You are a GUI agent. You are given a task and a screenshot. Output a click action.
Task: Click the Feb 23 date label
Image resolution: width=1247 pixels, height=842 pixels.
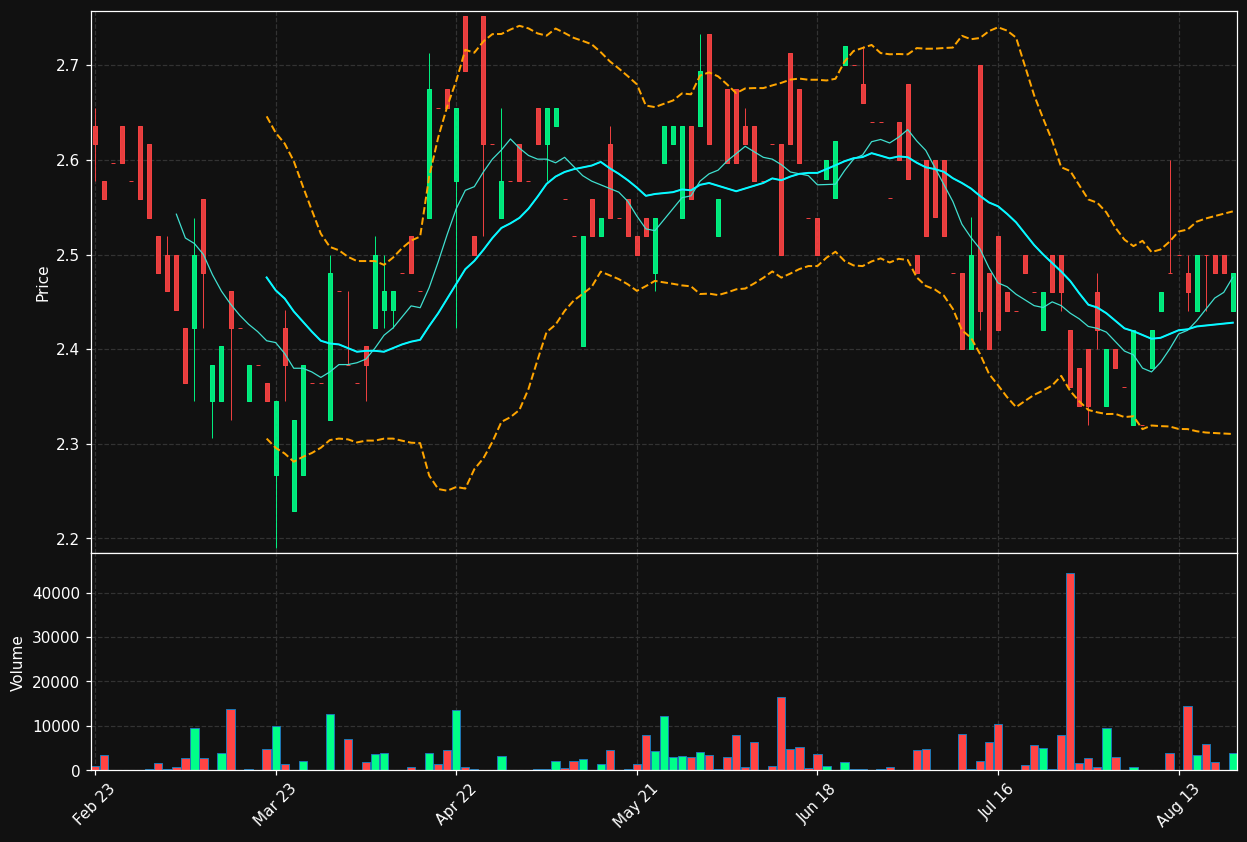click(93, 804)
